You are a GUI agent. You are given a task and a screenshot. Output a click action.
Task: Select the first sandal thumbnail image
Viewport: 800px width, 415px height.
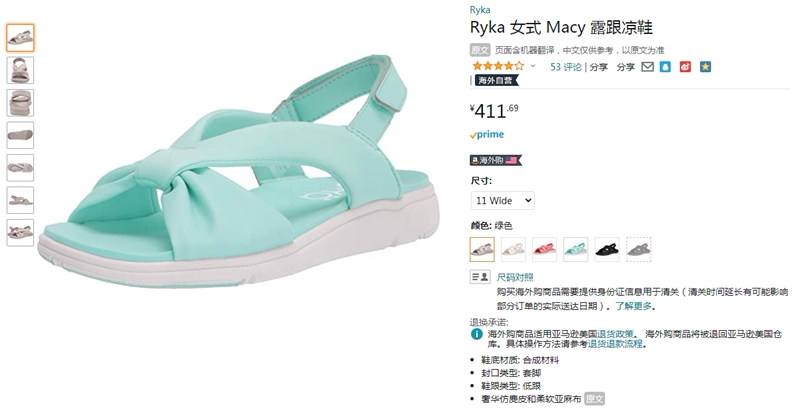point(20,38)
